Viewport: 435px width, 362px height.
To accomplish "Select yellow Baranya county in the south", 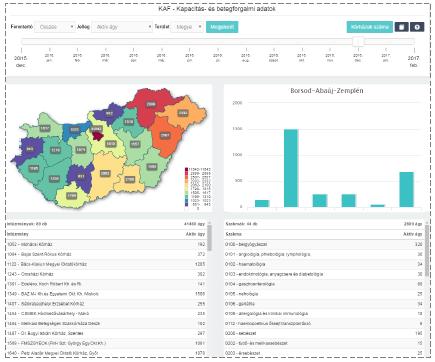I will pyautogui.click(x=71, y=196).
